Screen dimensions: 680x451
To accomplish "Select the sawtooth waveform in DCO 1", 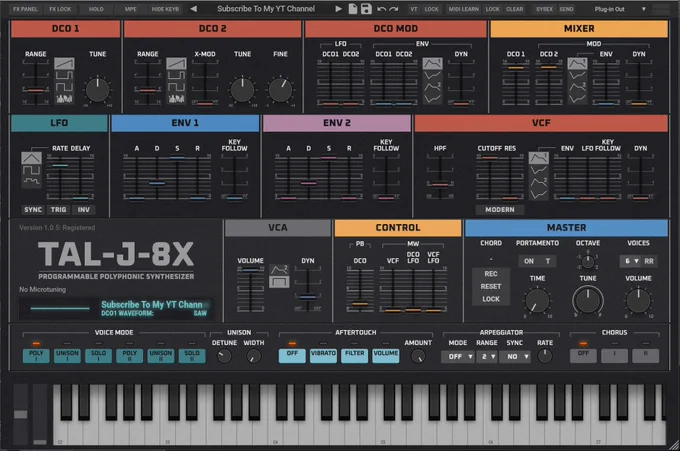I will point(64,64).
